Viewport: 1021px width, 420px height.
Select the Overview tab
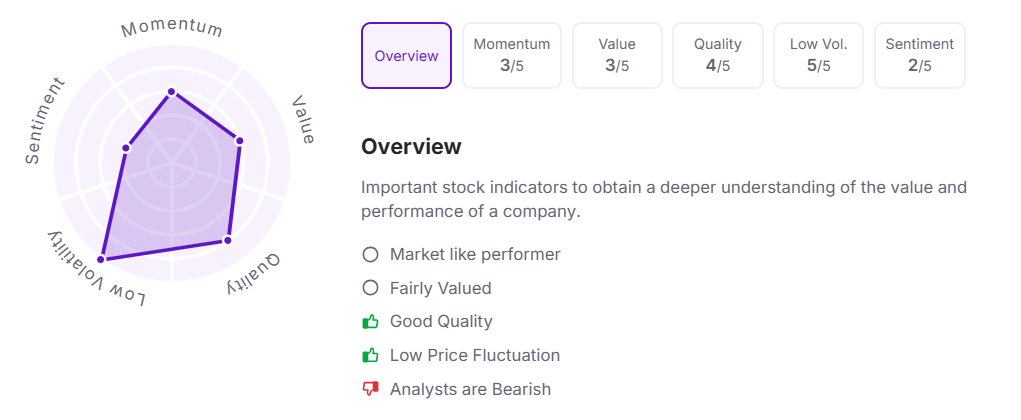(x=406, y=56)
